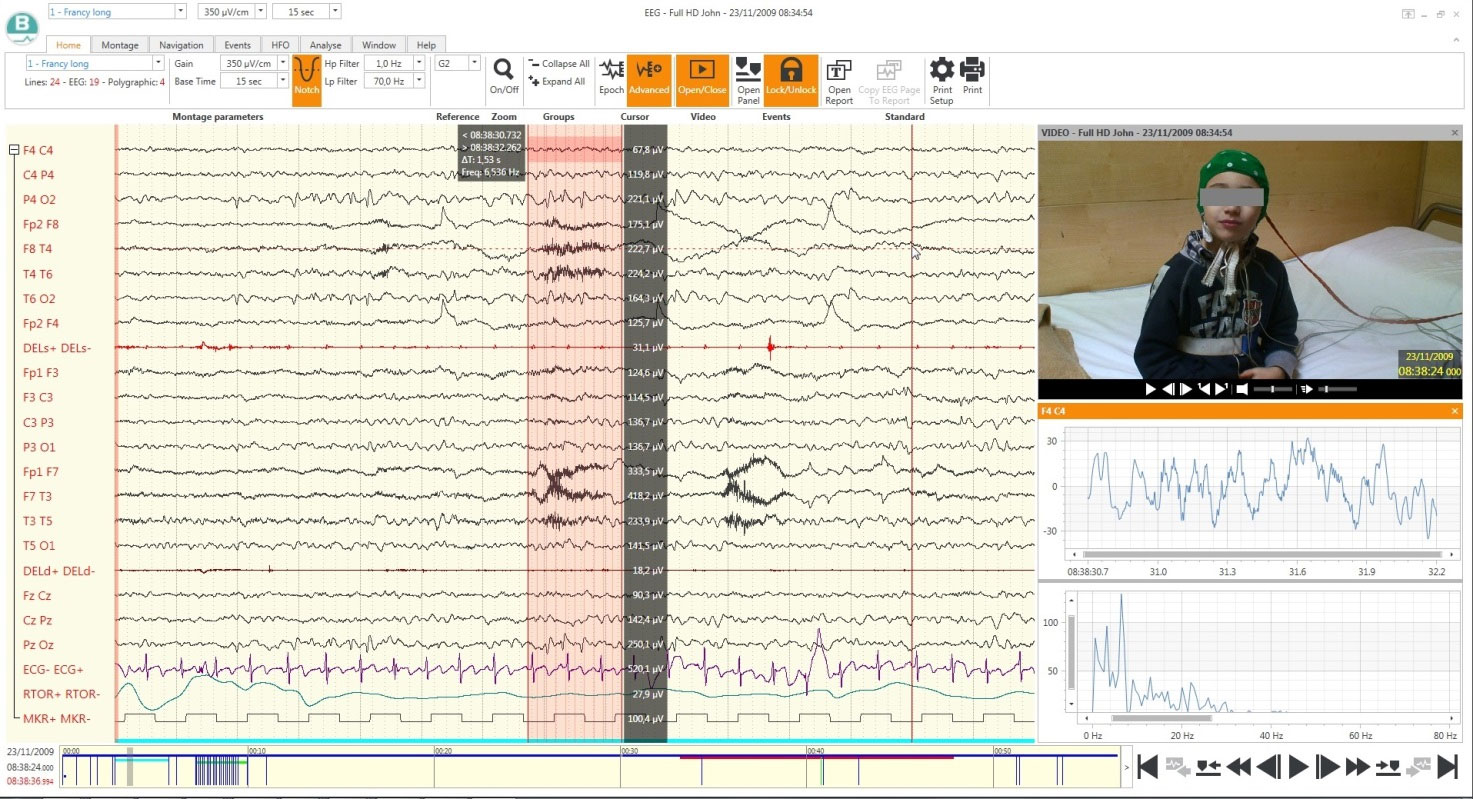The width and height of the screenshot is (1473, 799).
Task: Click the Home tab
Action: coord(68,45)
